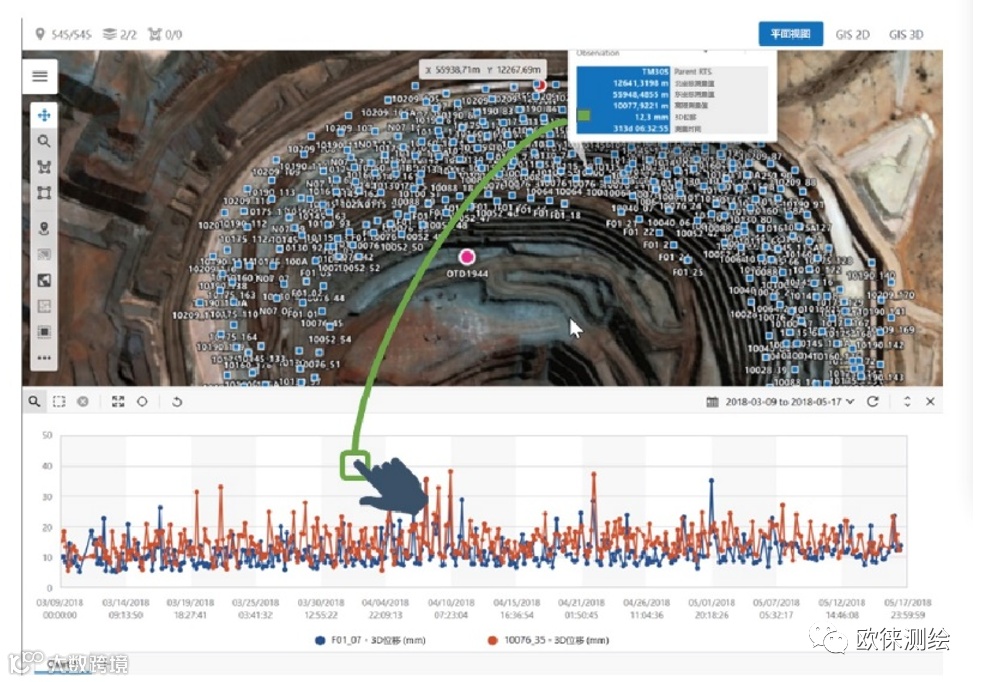Toggle the 10076_35 orange legend series
The width and height of the screenshot is (982, 682).
(x=548, y=640)
